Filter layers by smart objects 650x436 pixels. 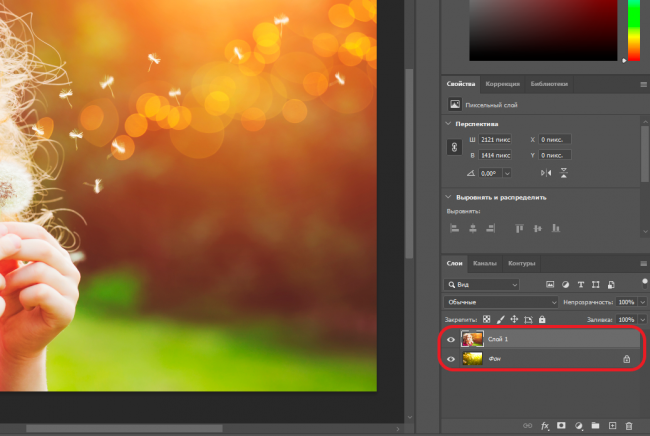[611, 284]
